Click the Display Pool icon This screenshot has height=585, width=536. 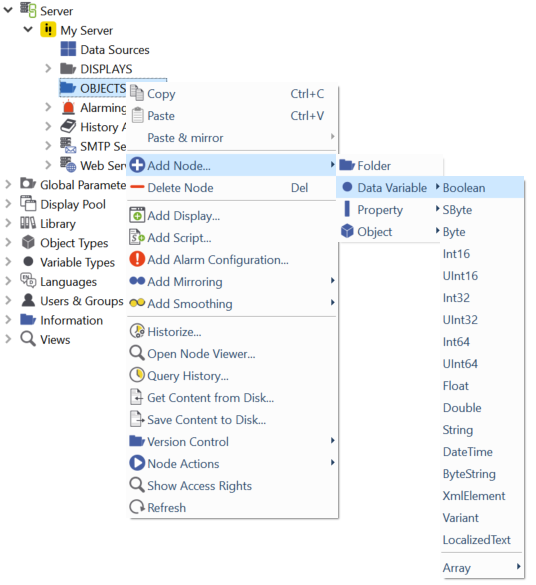click(x=28, y=203)
